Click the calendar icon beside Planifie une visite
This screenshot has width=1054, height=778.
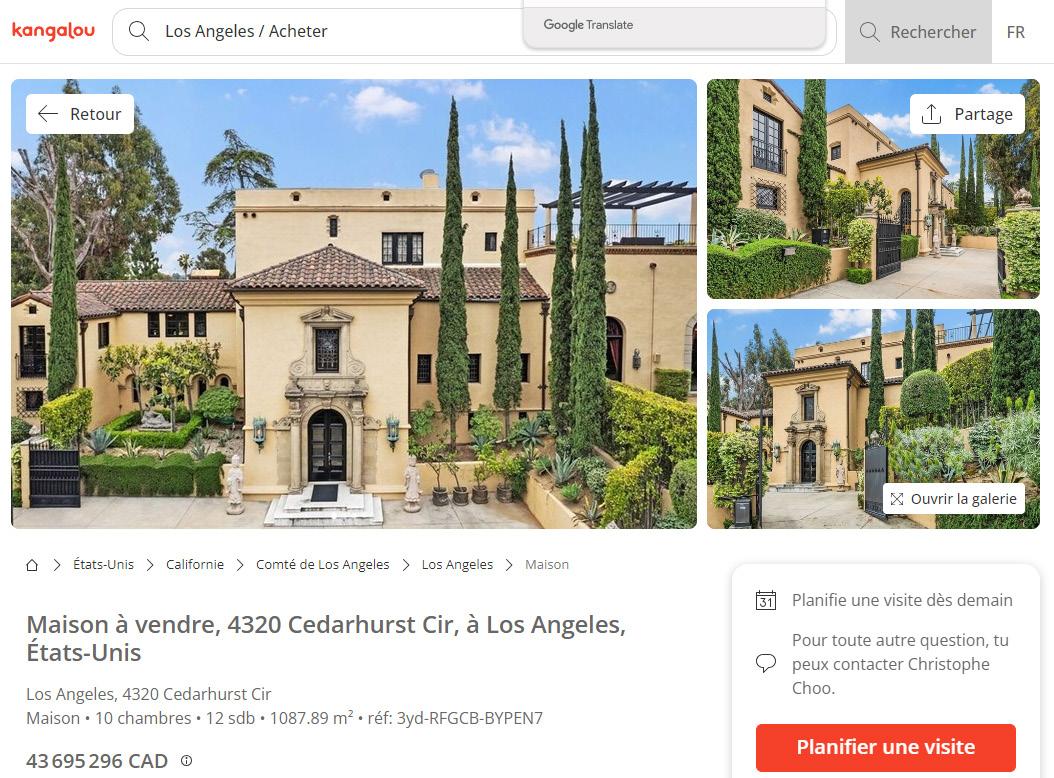pyautogui.click(x=766, y=600)
